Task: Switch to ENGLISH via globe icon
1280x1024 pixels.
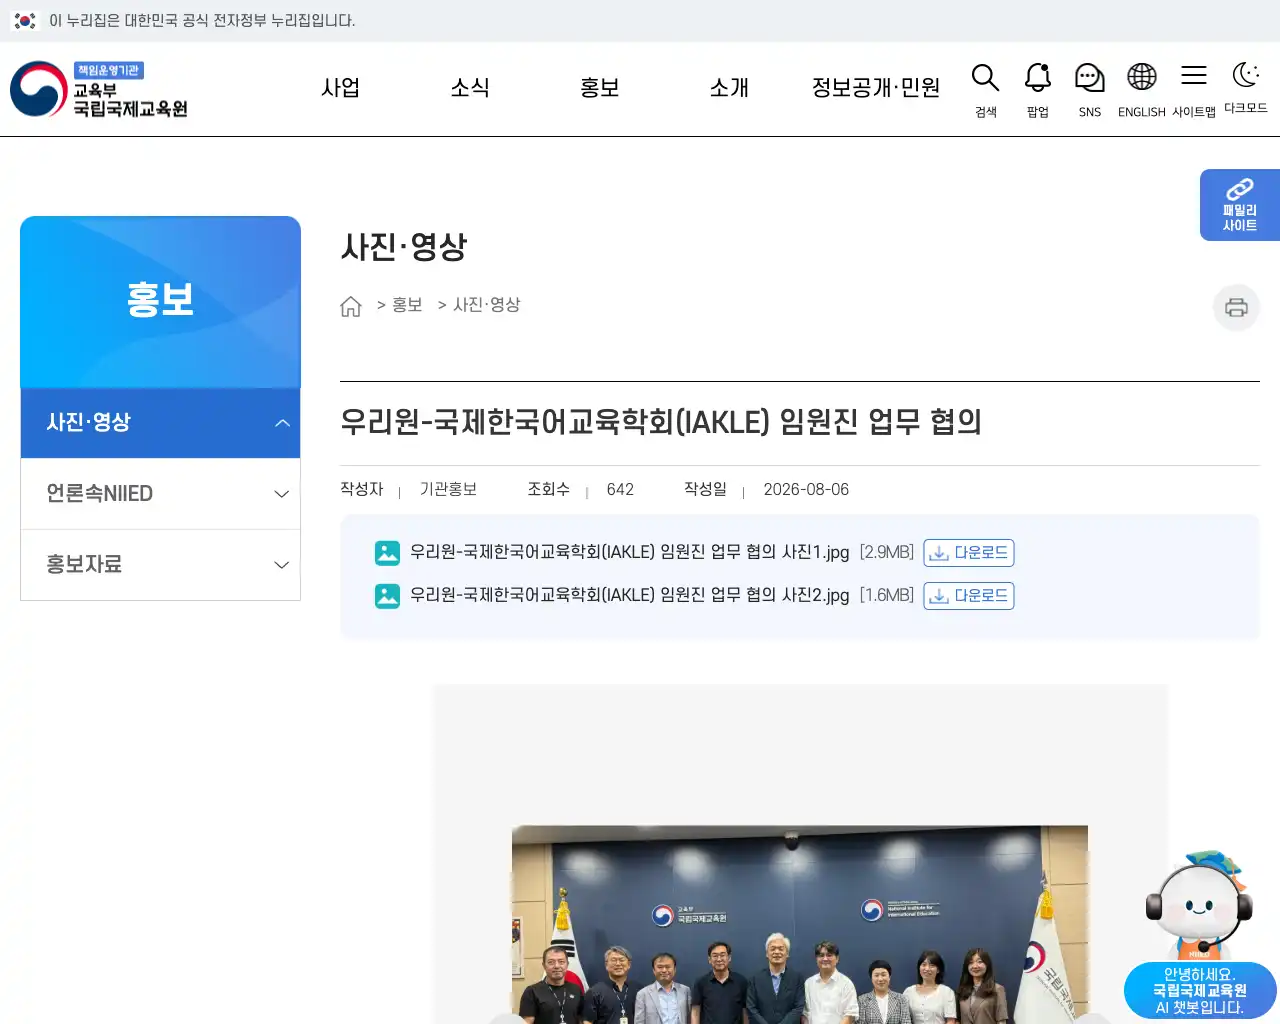Action: [1142, 90]
